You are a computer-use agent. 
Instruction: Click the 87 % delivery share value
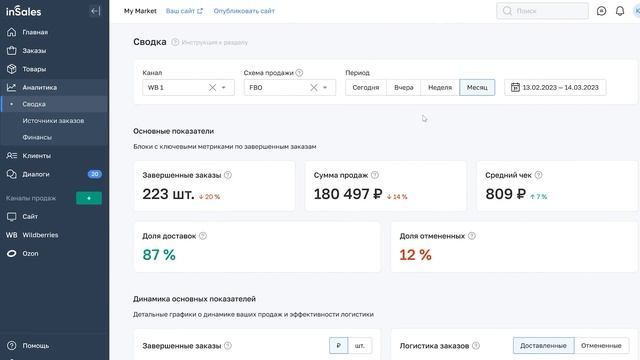point(159,255)
